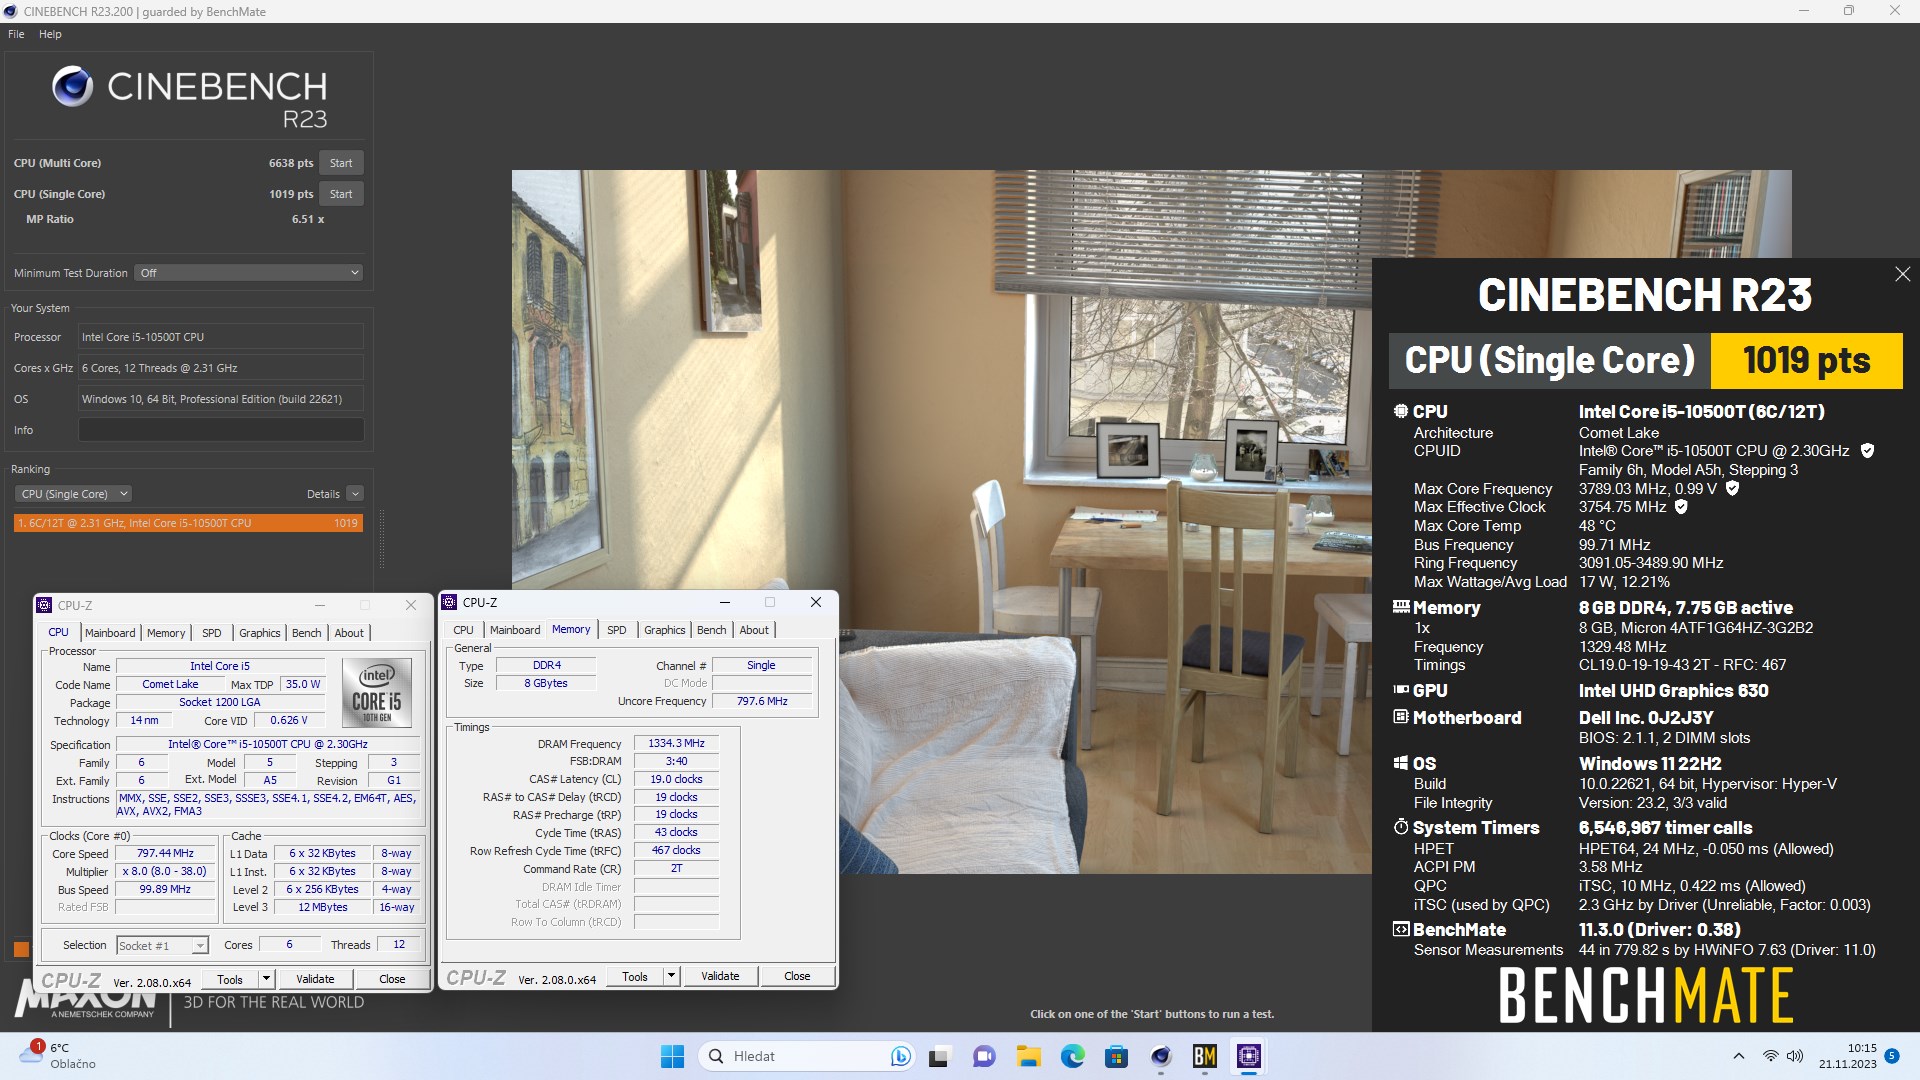Click Validate in right CPU-Z window

click(x=720, y=976)
